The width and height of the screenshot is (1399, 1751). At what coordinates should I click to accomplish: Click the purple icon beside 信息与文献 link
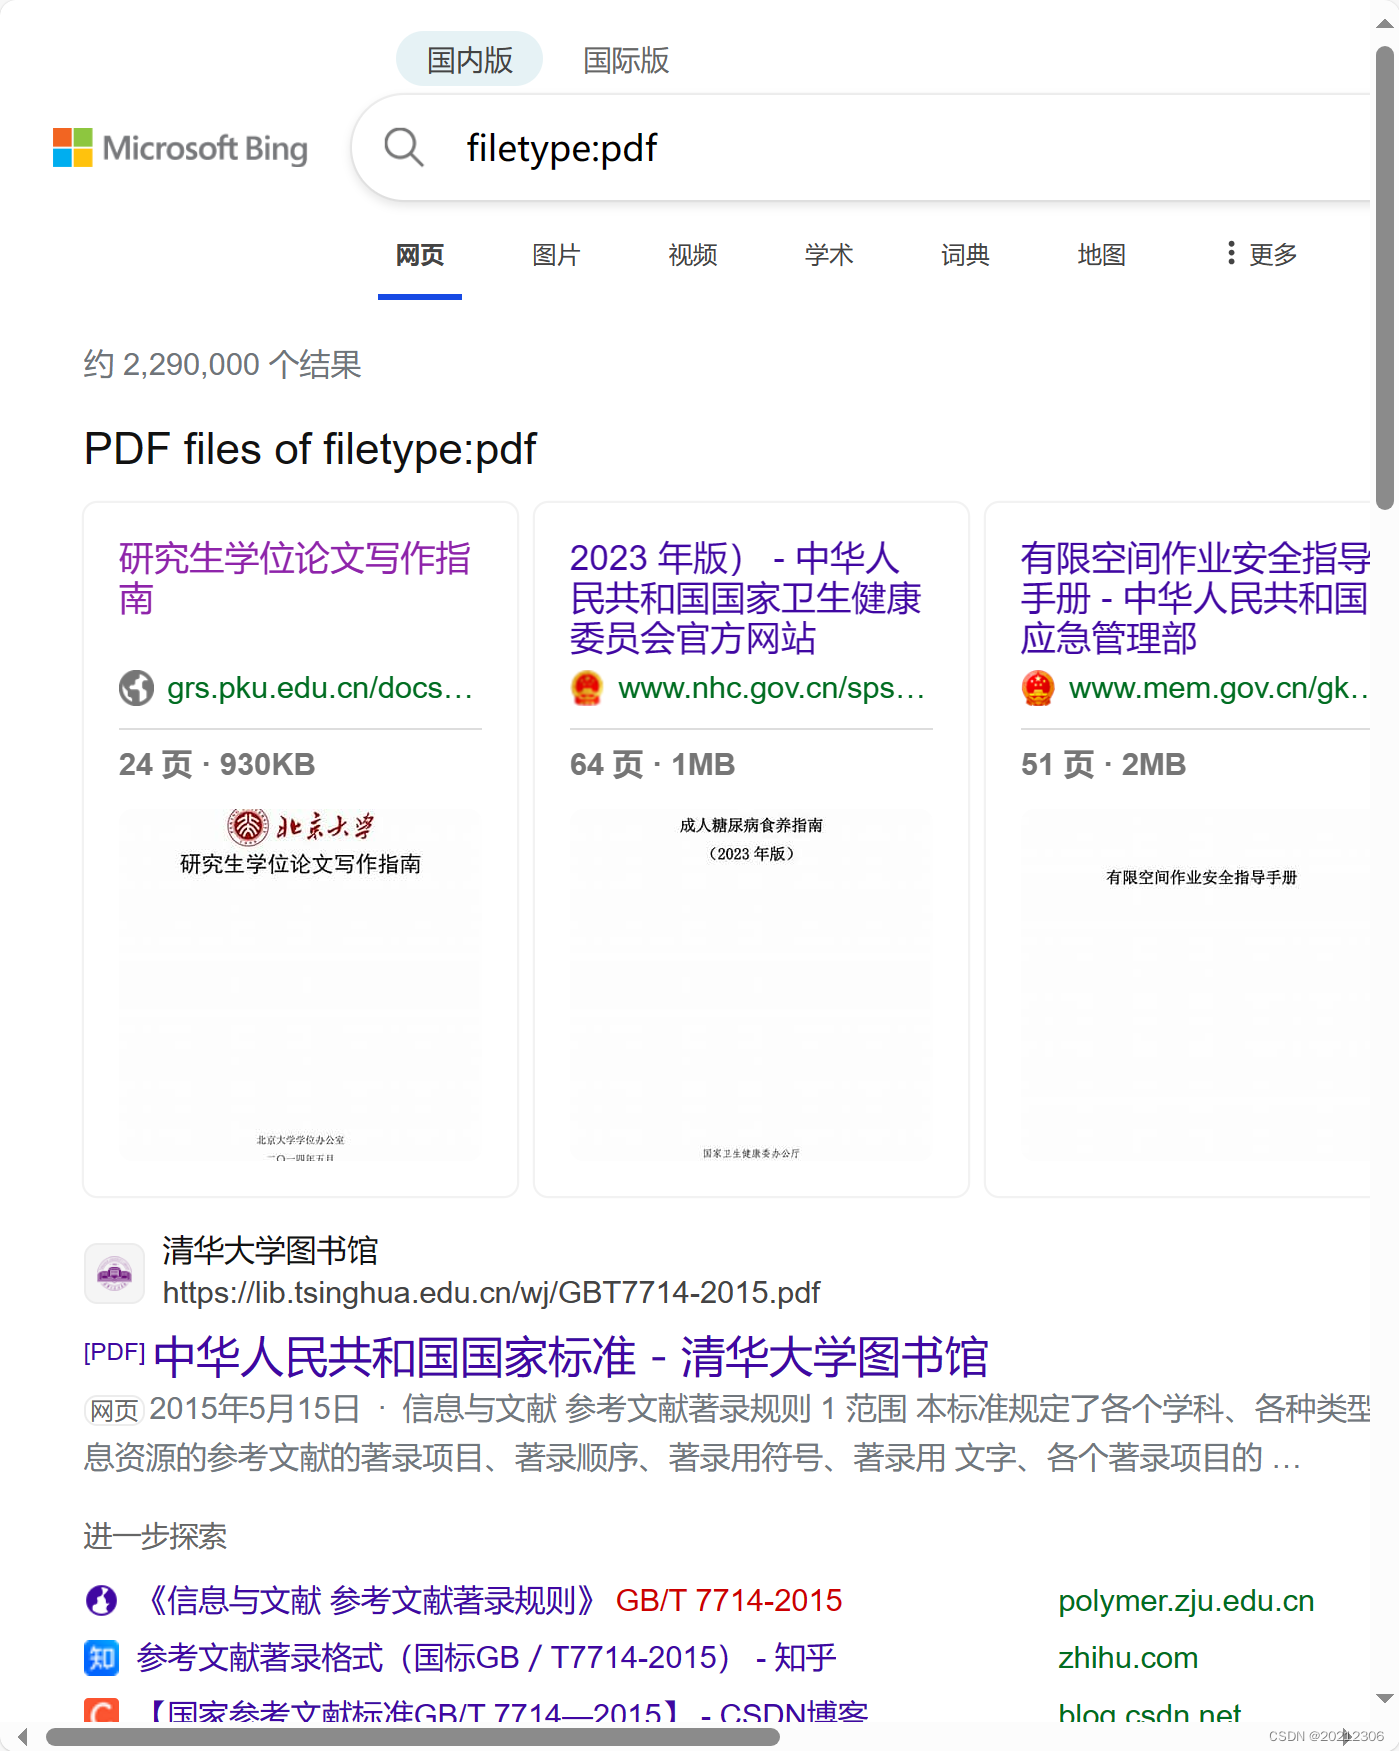(x=101, y=1601)
